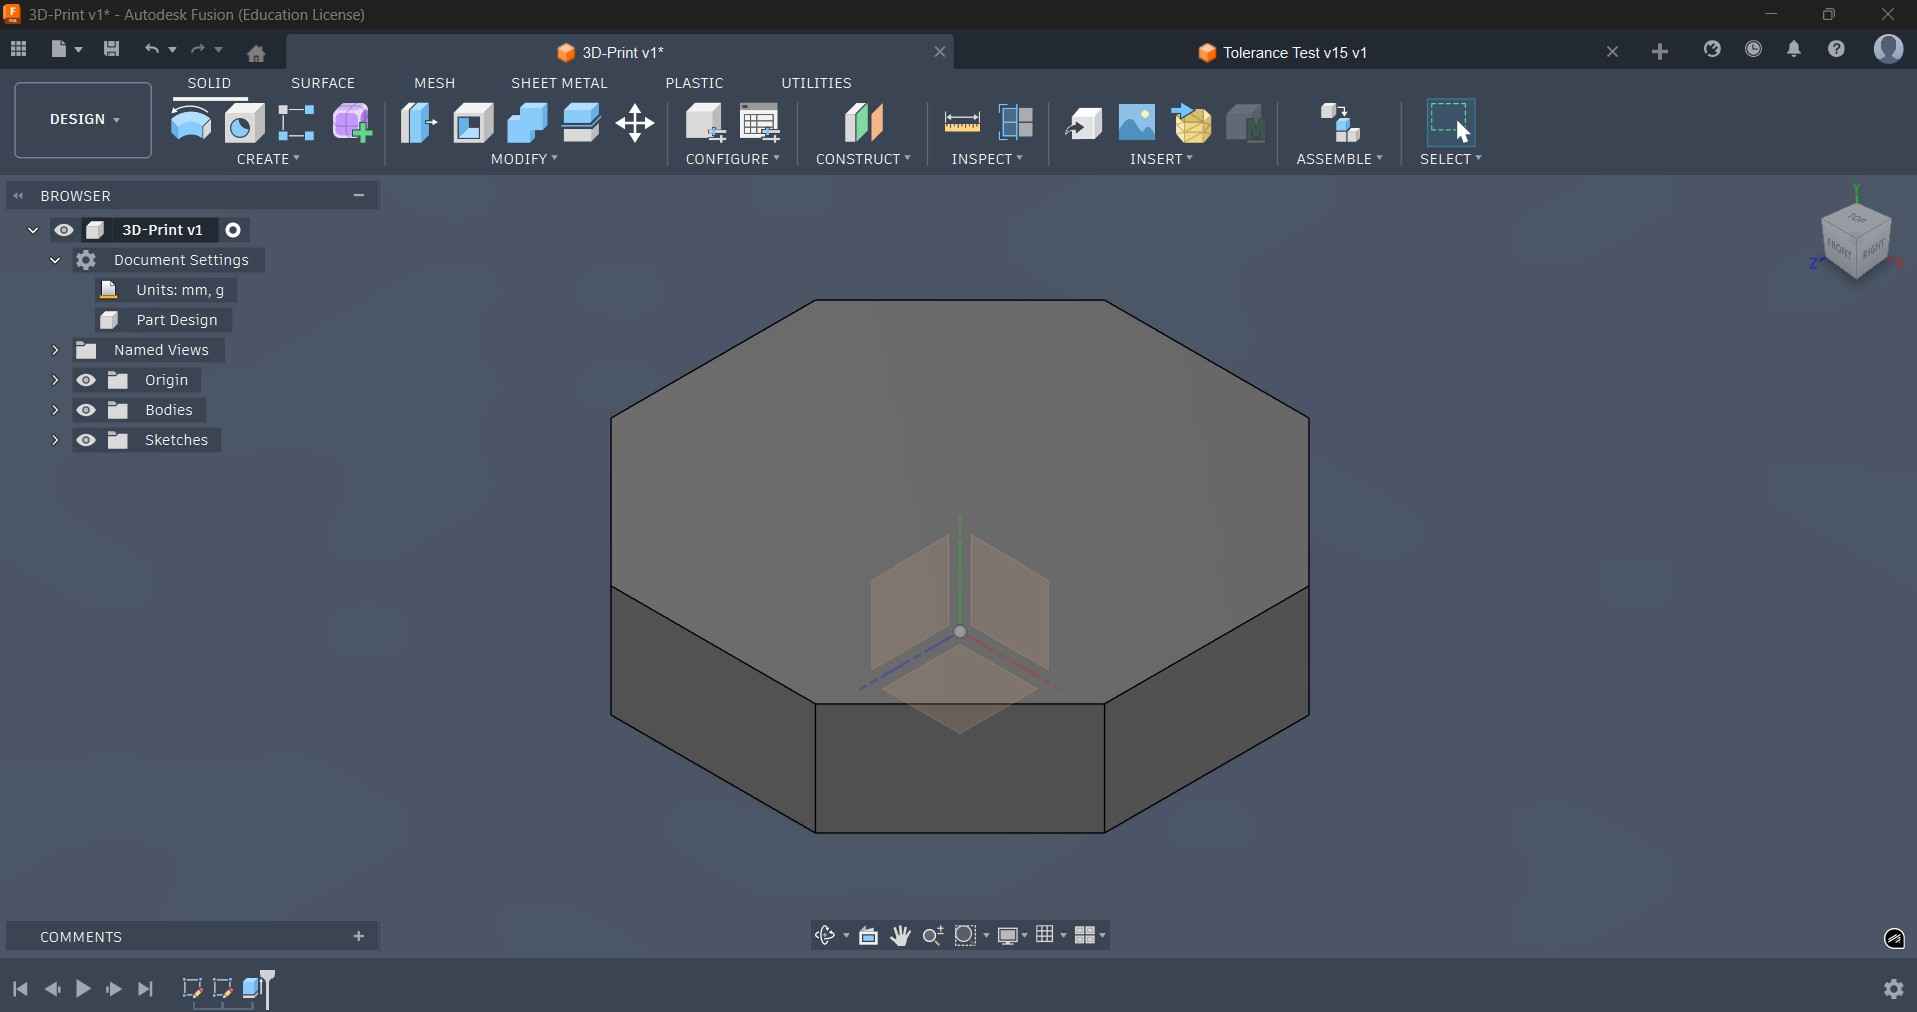Activate the Pan hand tool
Image resolution: width=1917 pixels, height=1012 pixels.
(901, 935)
